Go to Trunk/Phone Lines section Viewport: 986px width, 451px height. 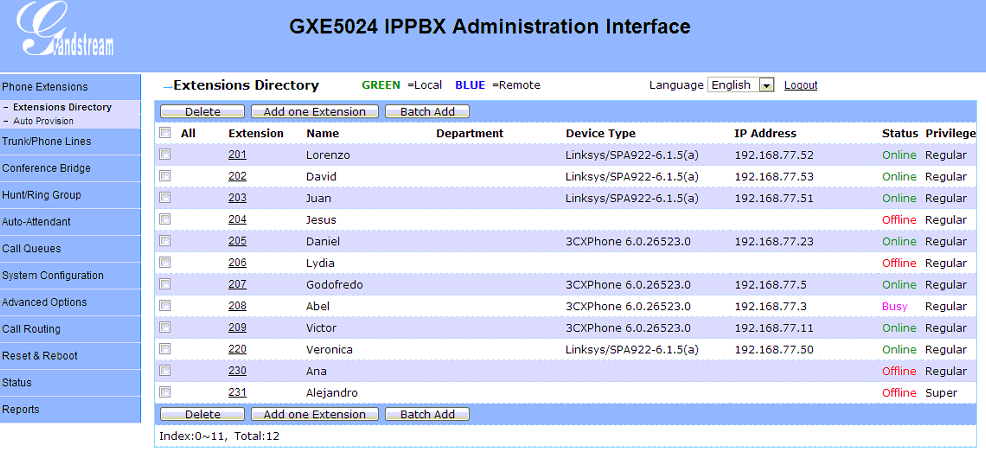70,142
